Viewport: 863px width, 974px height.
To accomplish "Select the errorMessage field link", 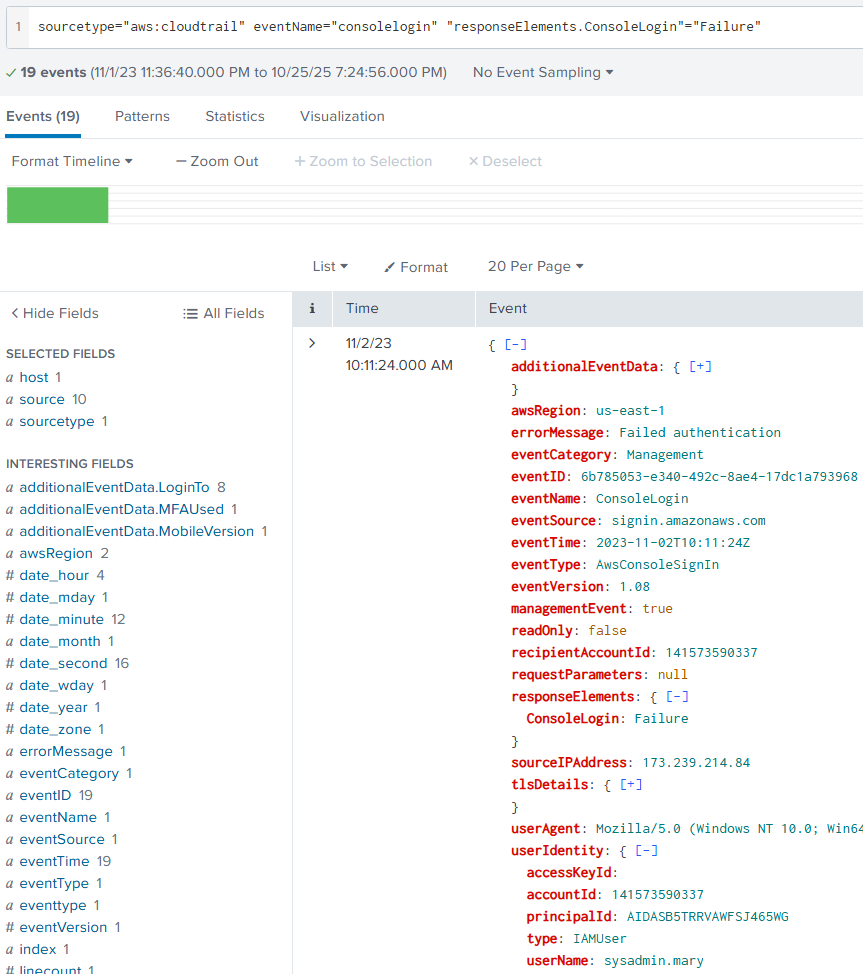I will coord(66,751).
